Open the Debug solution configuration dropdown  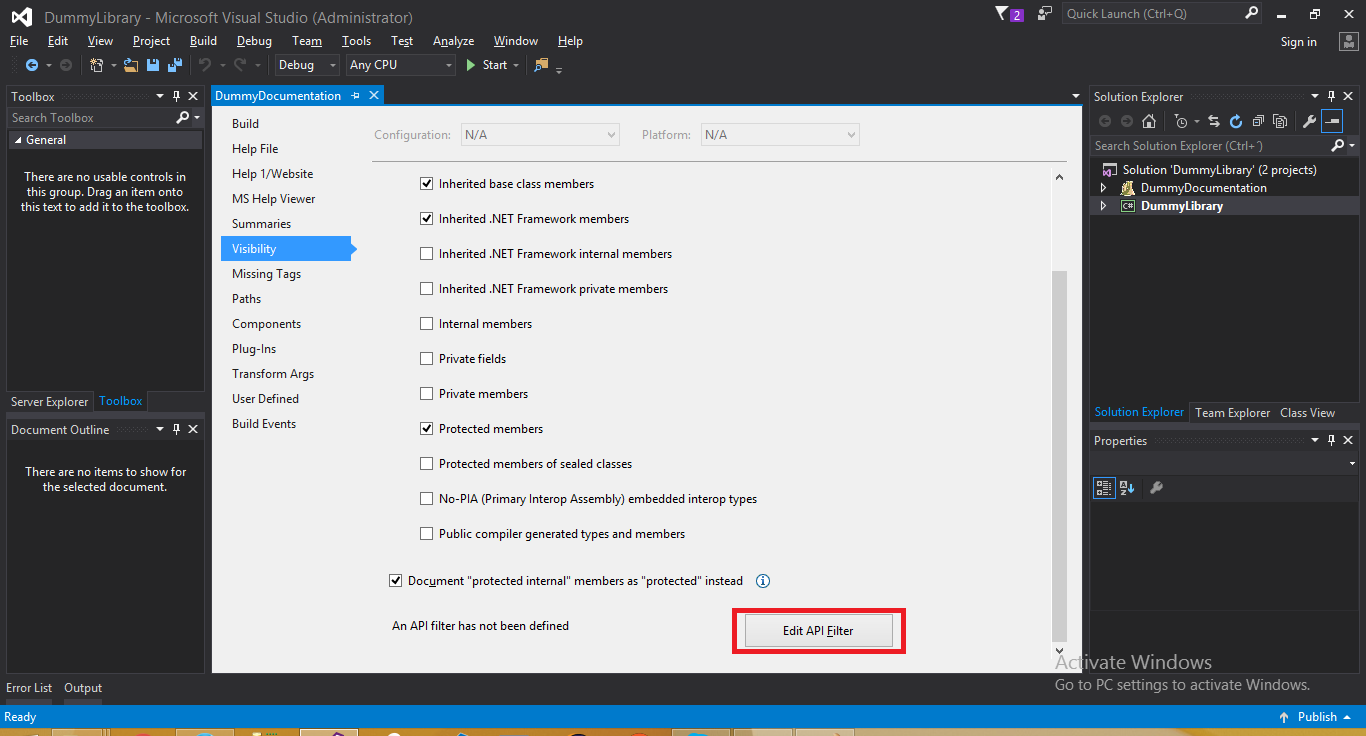pyautogui.click(x=307, y=65)
